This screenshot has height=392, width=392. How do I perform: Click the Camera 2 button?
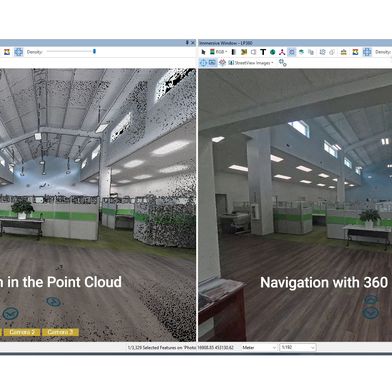(22, 332)
